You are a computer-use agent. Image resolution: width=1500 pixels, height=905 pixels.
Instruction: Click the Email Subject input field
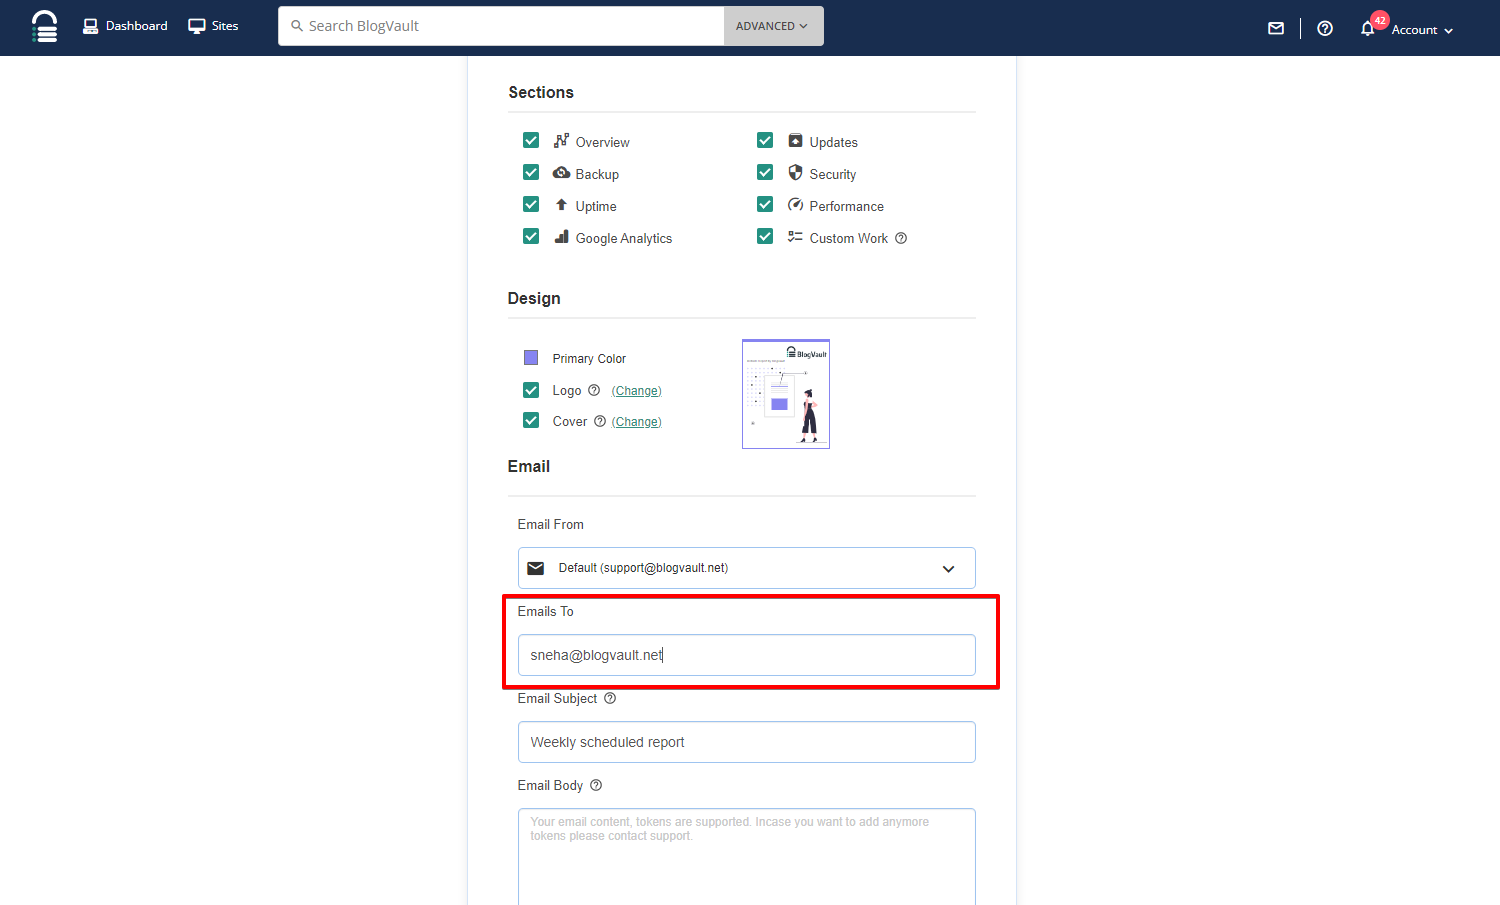747,742
